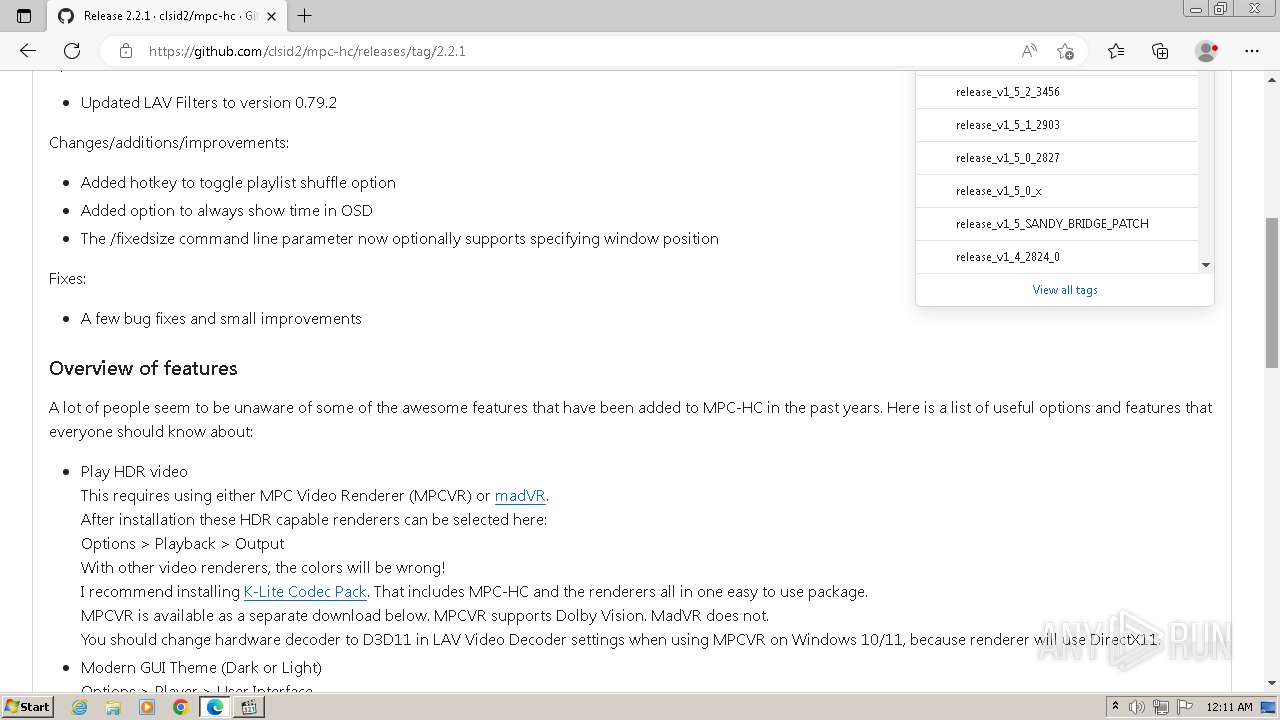
Task: Open the K-Lite Codec Pack link
Action: 305,592
